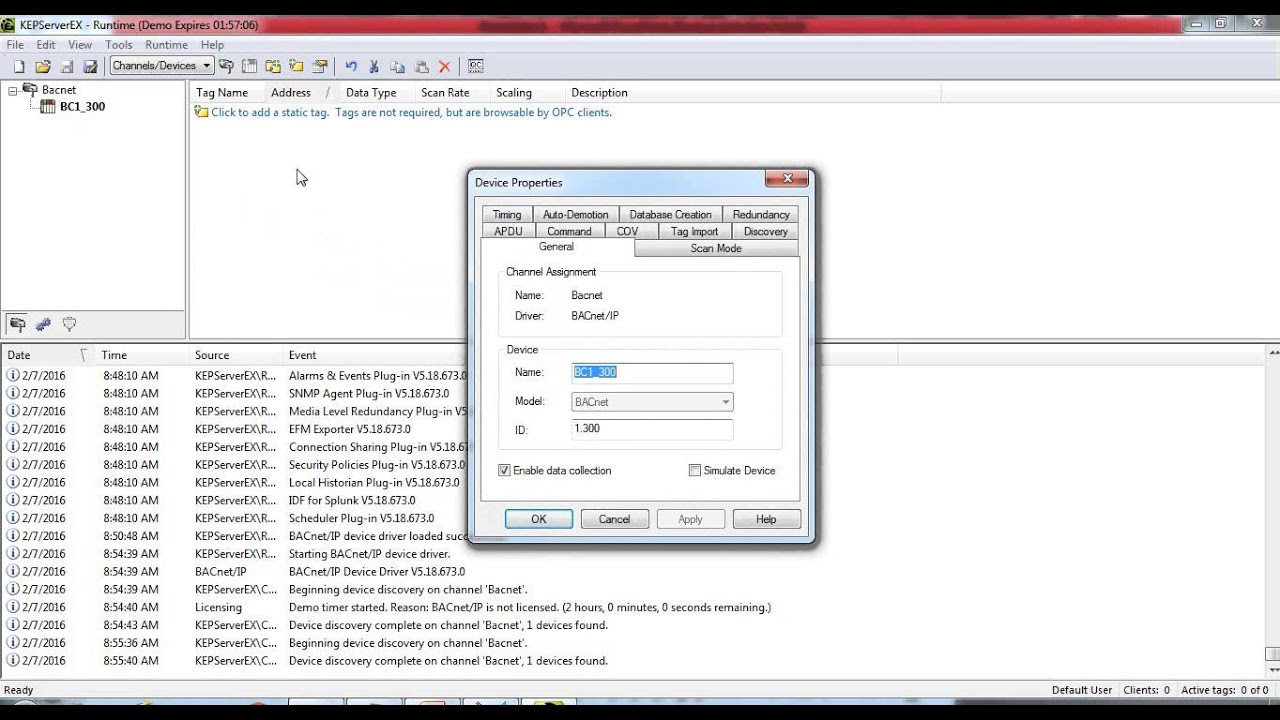Viewport: 1280px width, 720px height.
Task: Select the channel view icon below tree
Action: 17,324
